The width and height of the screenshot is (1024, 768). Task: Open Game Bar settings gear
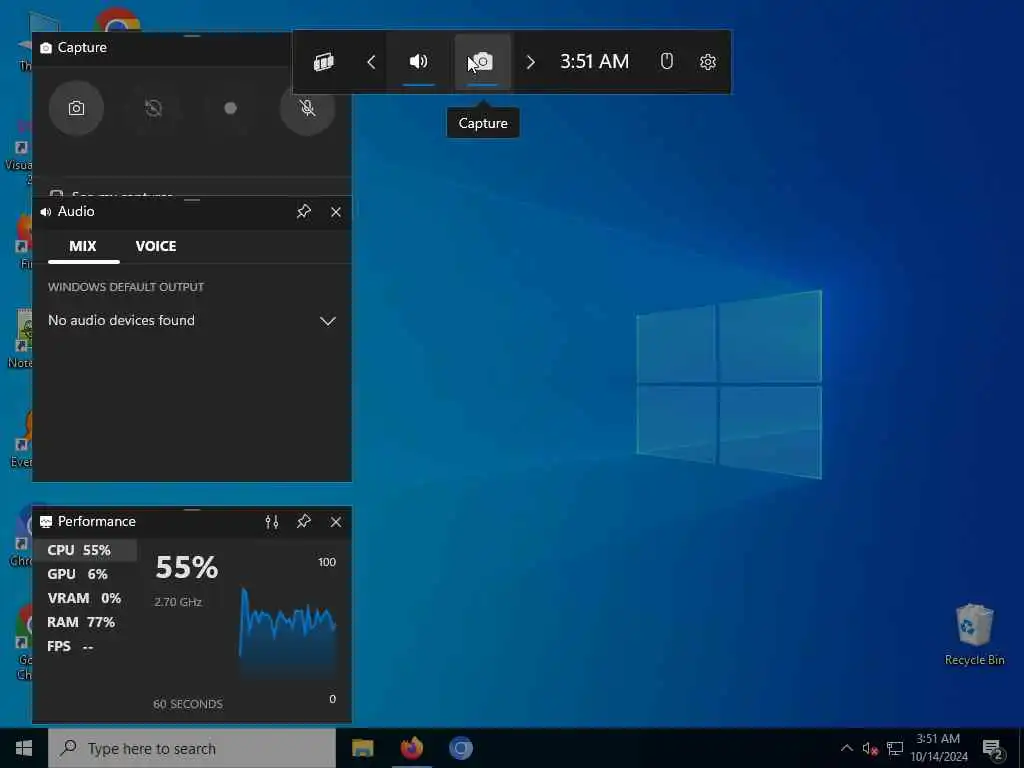708,62
